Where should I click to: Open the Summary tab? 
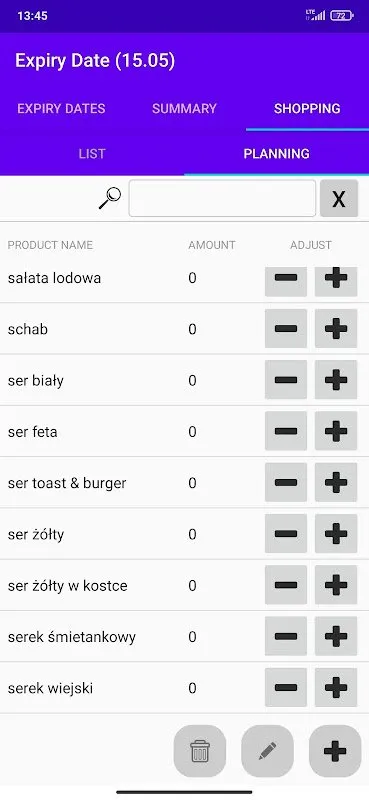[x=184, y=109]
